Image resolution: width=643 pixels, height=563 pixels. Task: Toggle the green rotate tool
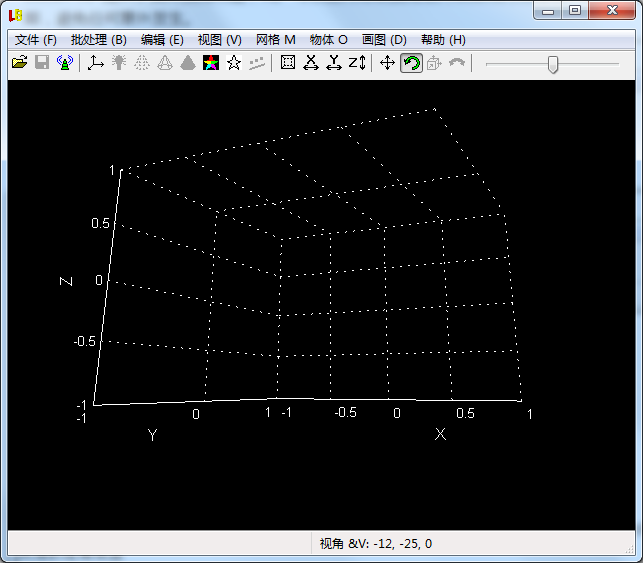[411, 63]
